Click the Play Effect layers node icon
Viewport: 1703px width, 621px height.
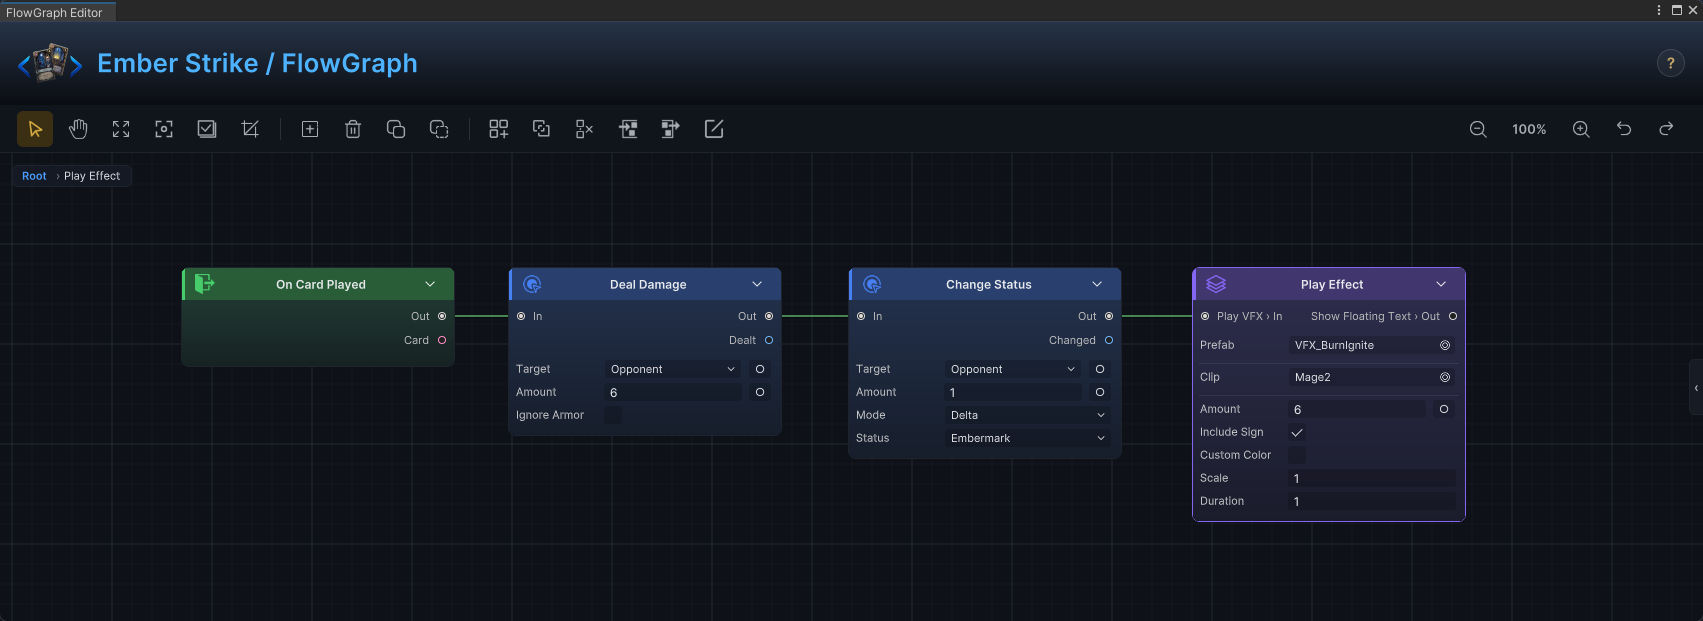pos(1216,284)
